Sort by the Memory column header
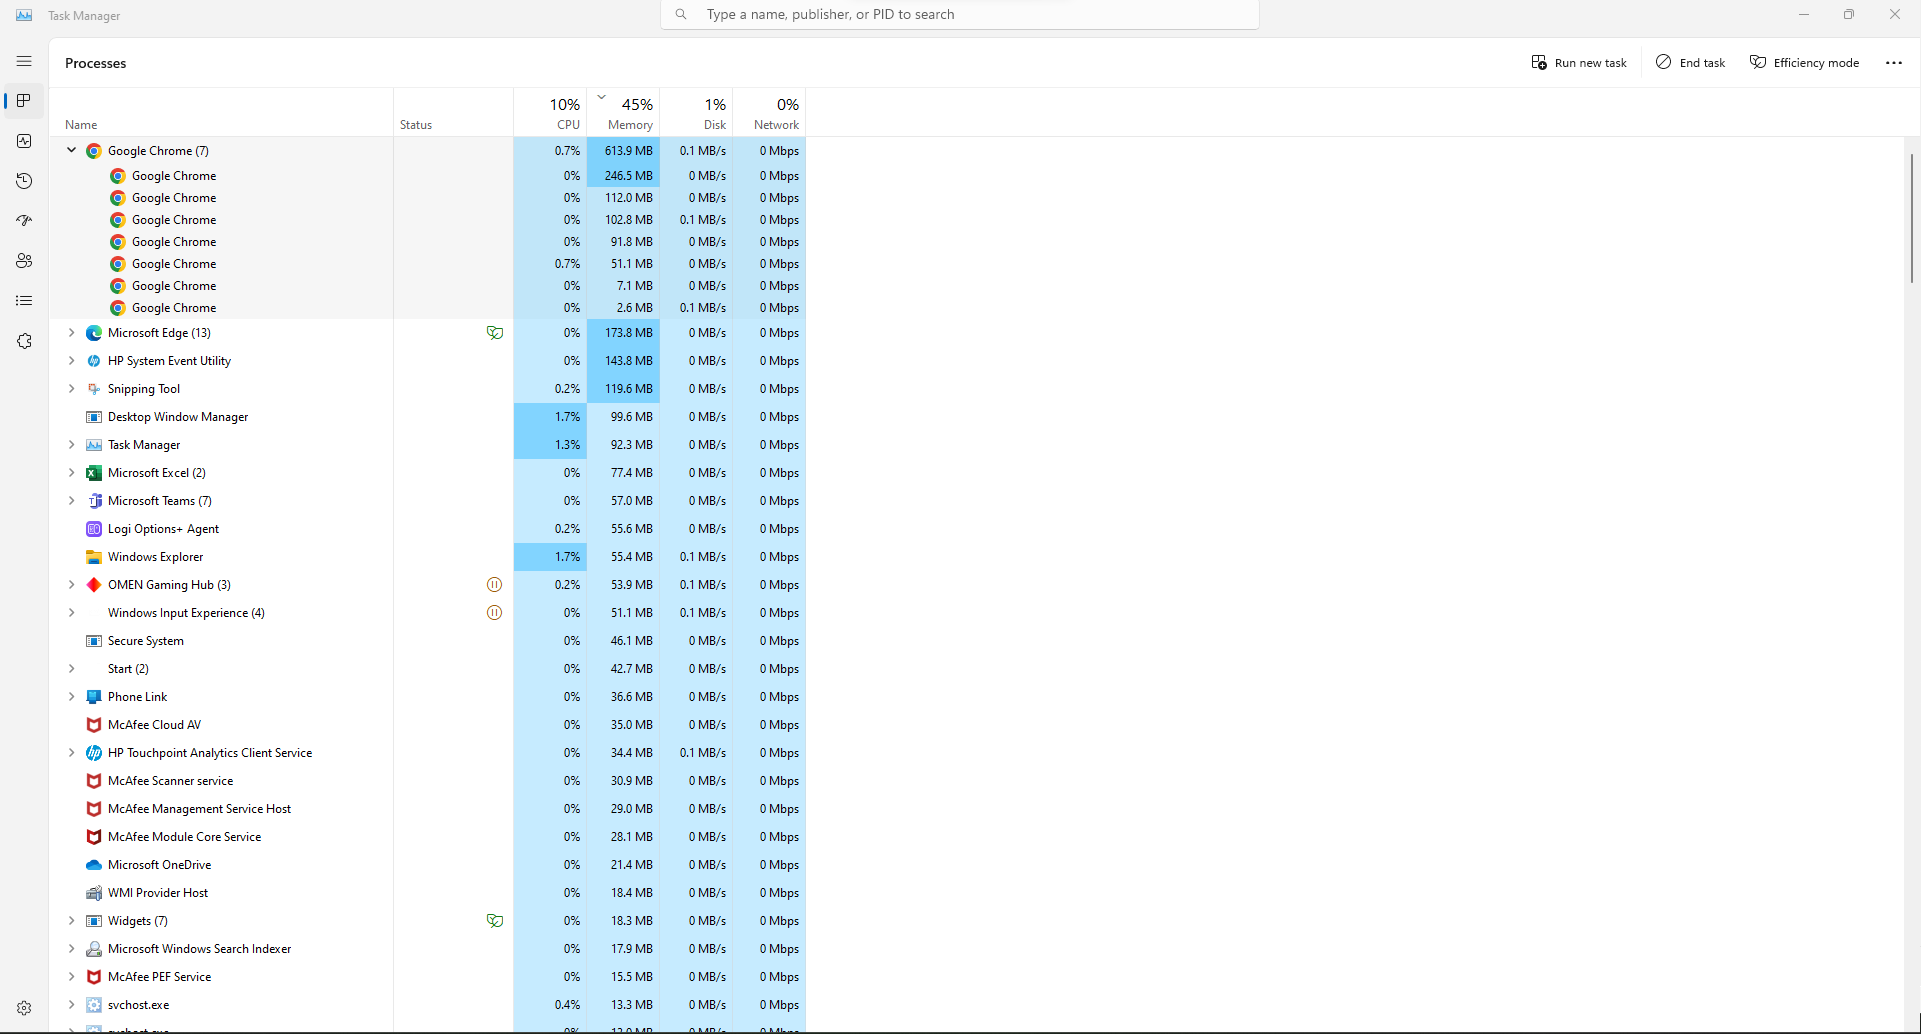Image resolution: width=1921 pixels, height=1034 pixels. pyautogui.click(x=623, y=112)
